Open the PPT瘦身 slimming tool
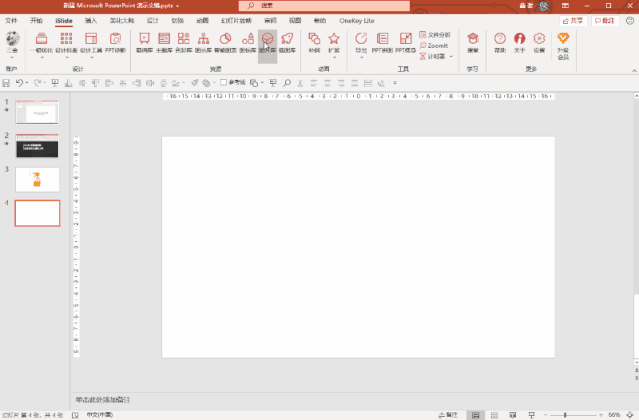639x420 pixels. point(405,42)
